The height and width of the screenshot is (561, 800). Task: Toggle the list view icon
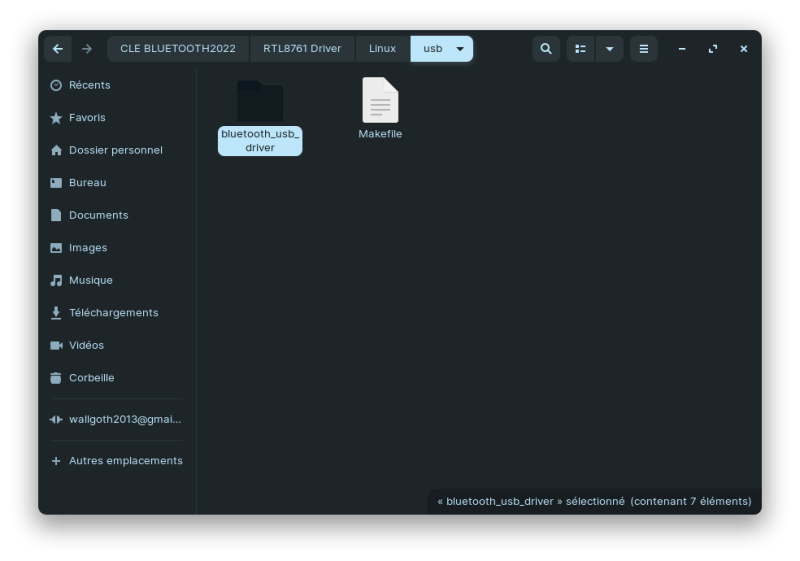coord(580,49)
